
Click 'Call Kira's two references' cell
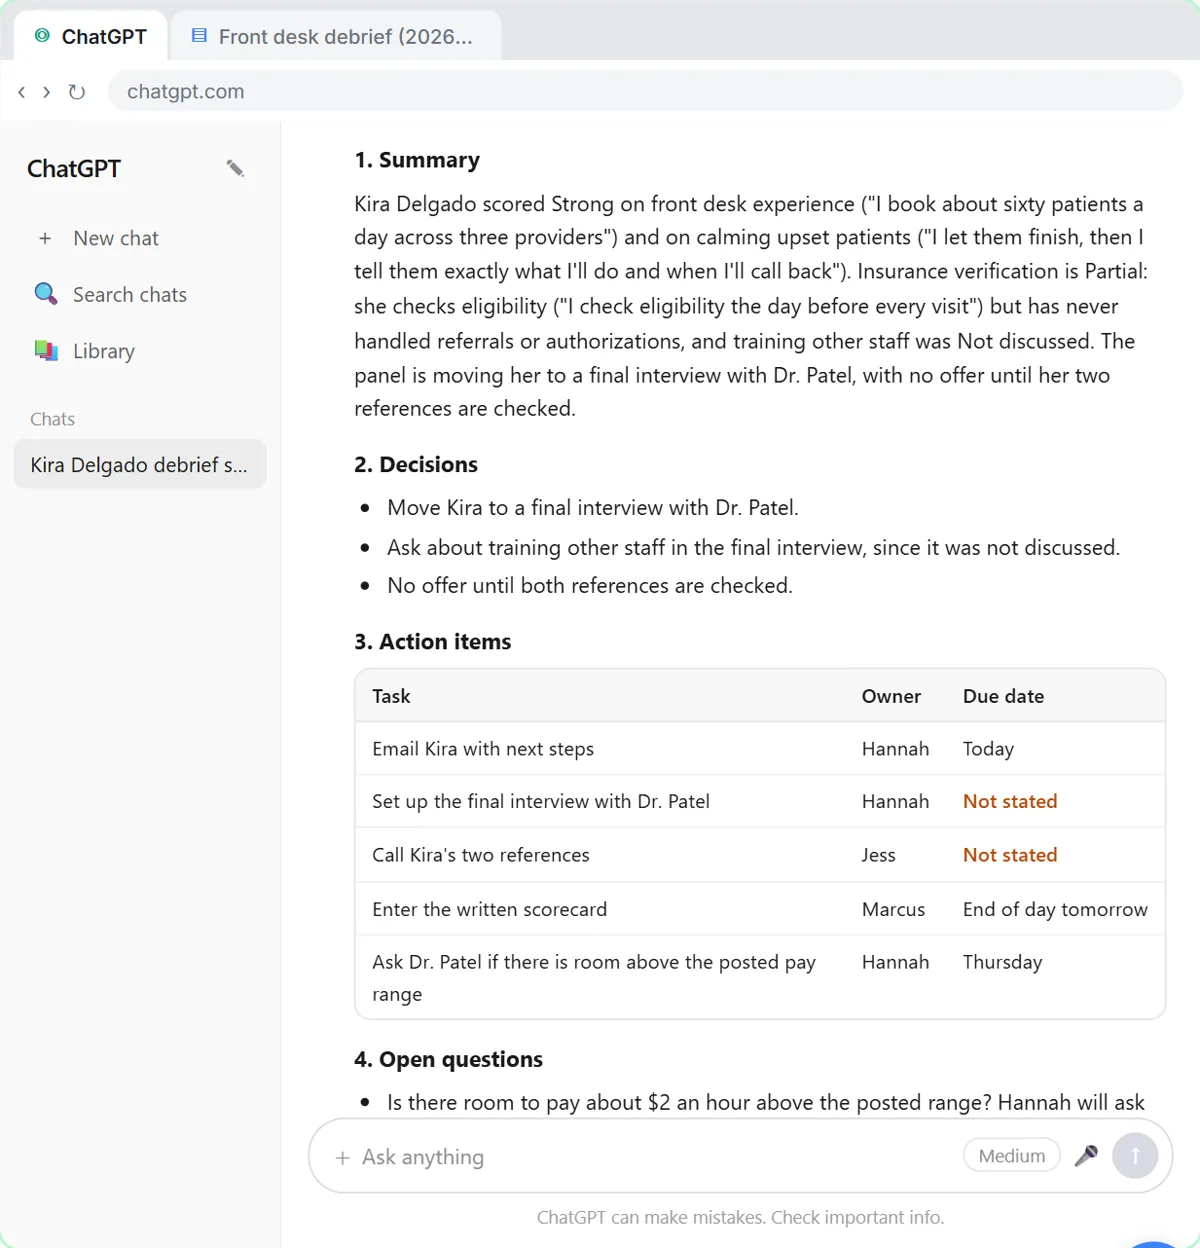pyautogui.click(x=481, y=855)
